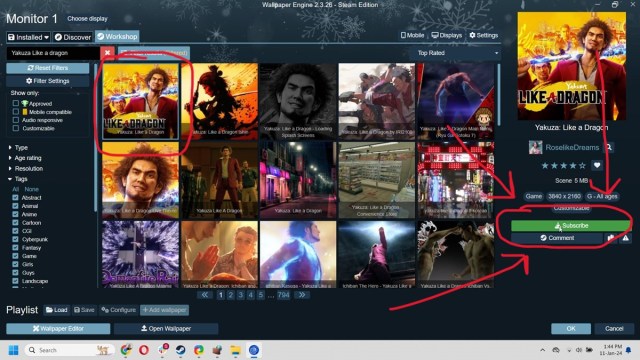This screenshot has width=640, height=360.
Task: Click the search author magnifier icon beside RoselikeDreams
Action: tap(609, 147)
